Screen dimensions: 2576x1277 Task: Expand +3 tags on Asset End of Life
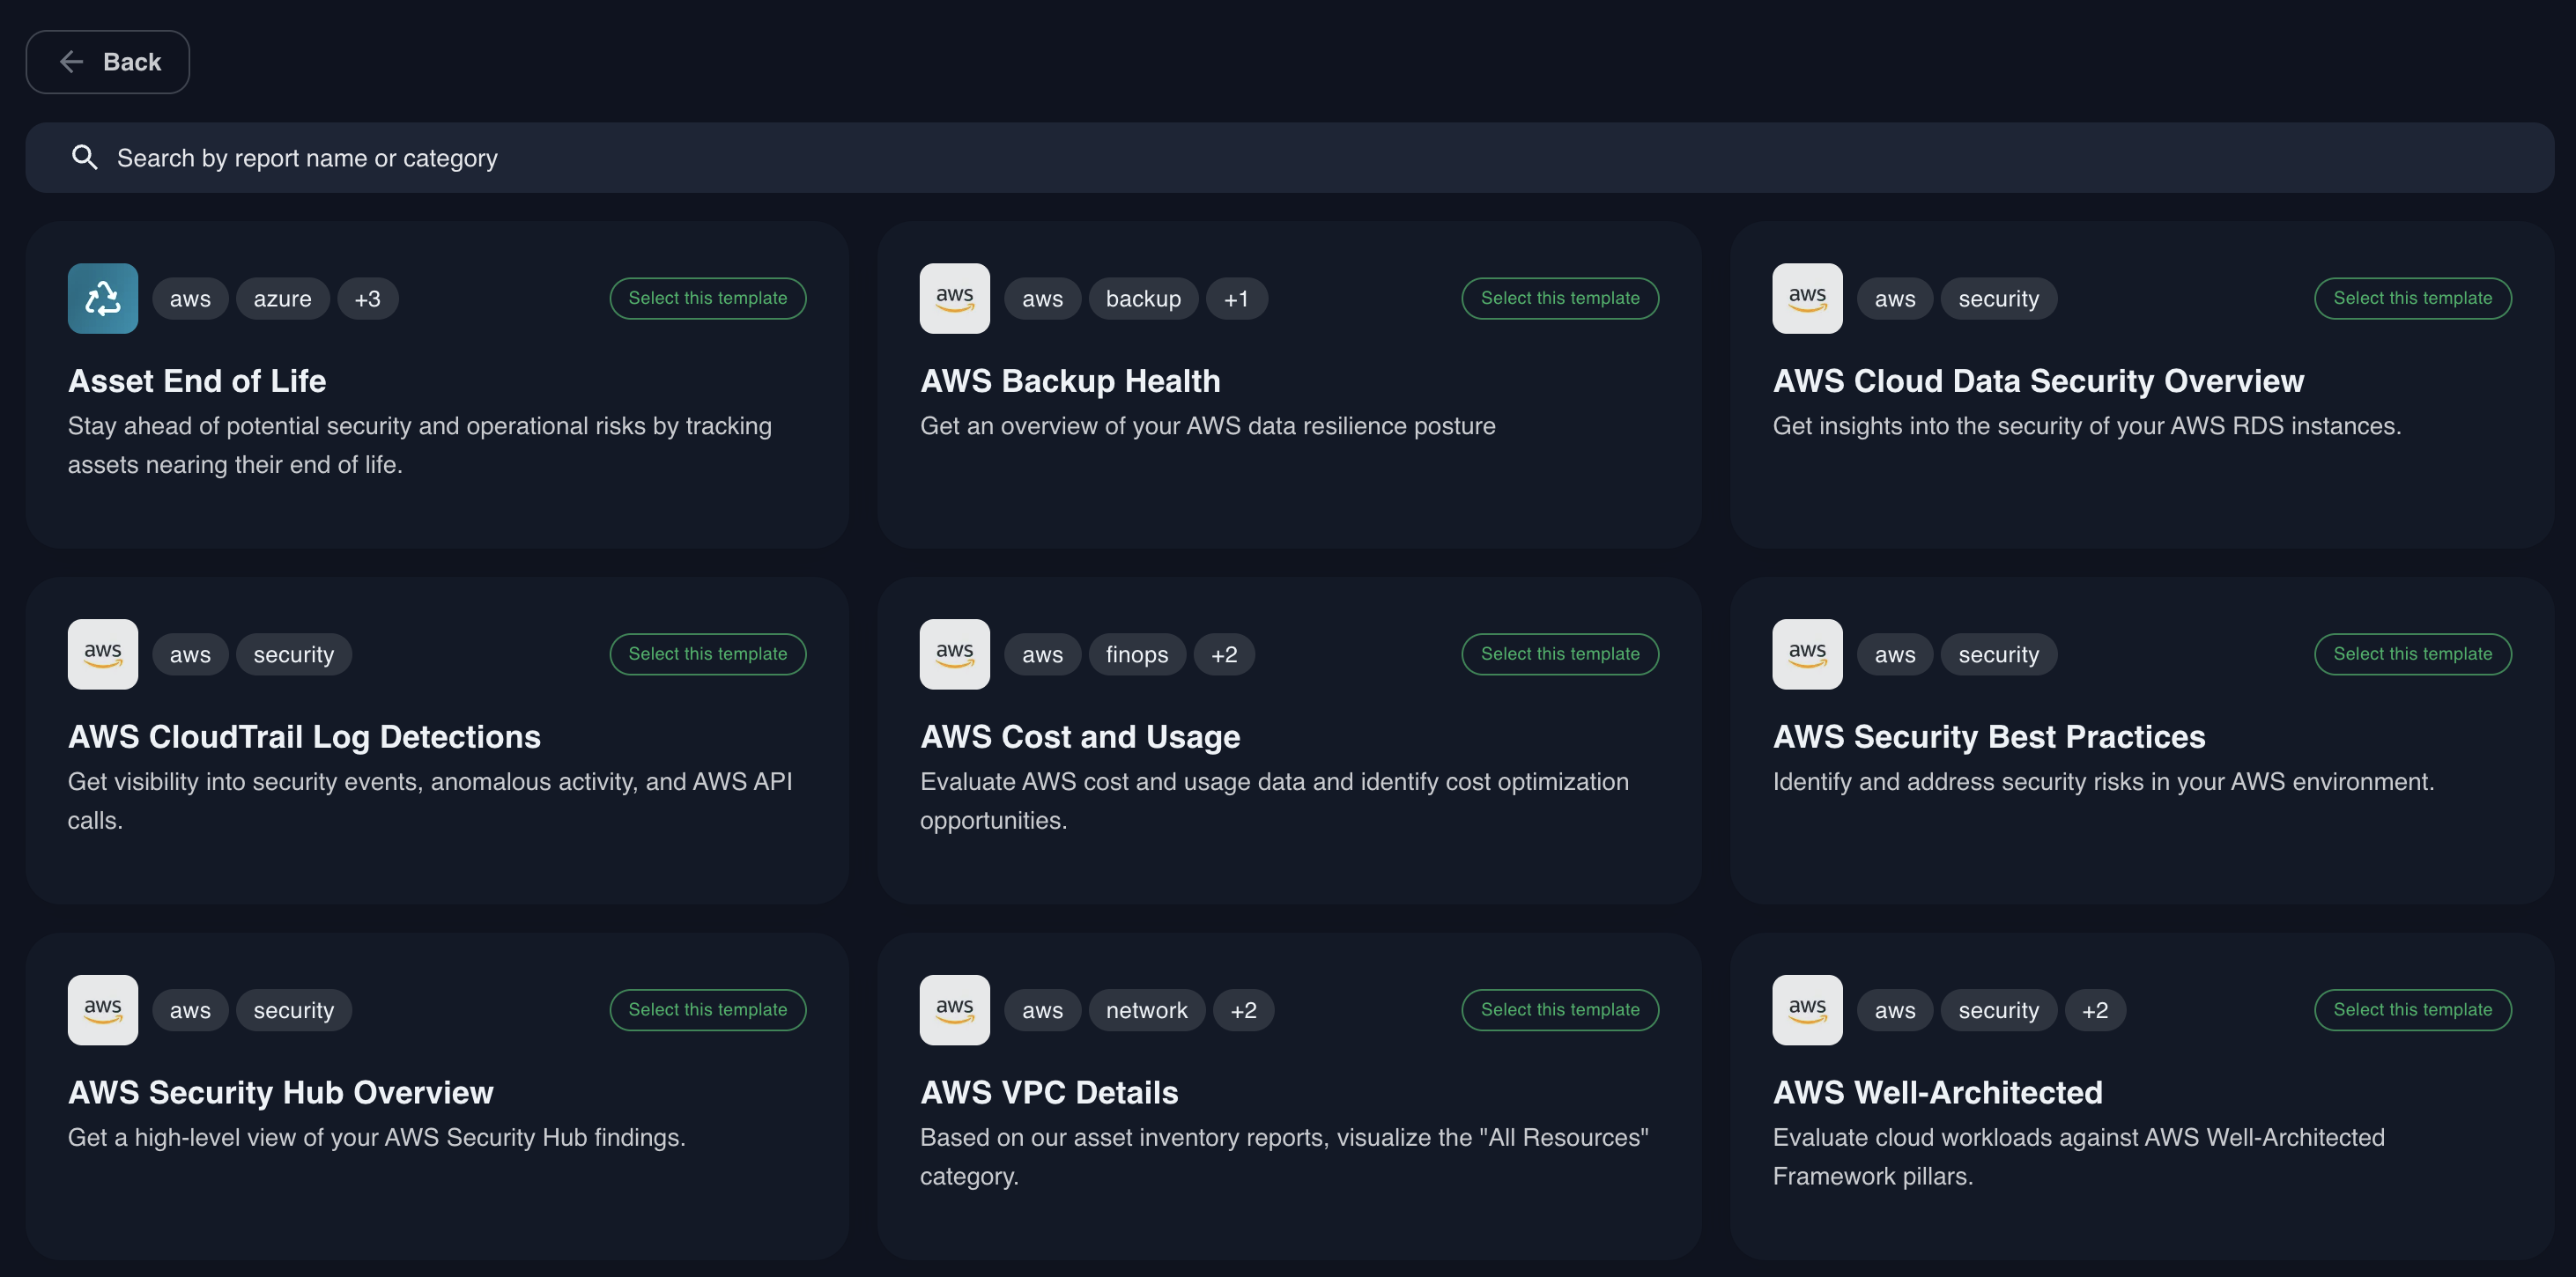pyautogui.click(x=367, y=299)
